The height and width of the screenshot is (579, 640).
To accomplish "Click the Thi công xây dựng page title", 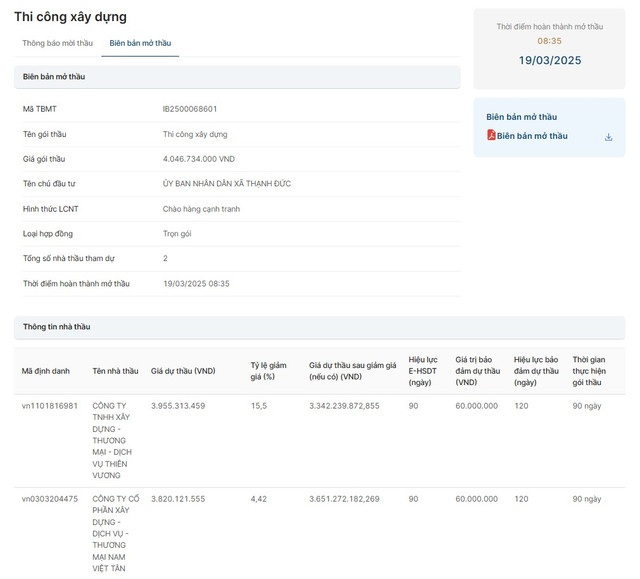I will pyautogui.click(x=70, y=17).
